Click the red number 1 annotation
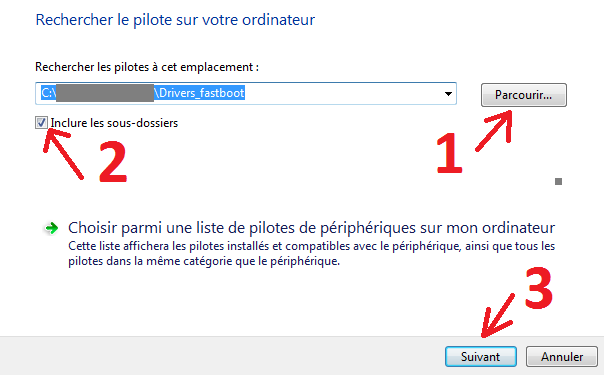 (449, 153)
